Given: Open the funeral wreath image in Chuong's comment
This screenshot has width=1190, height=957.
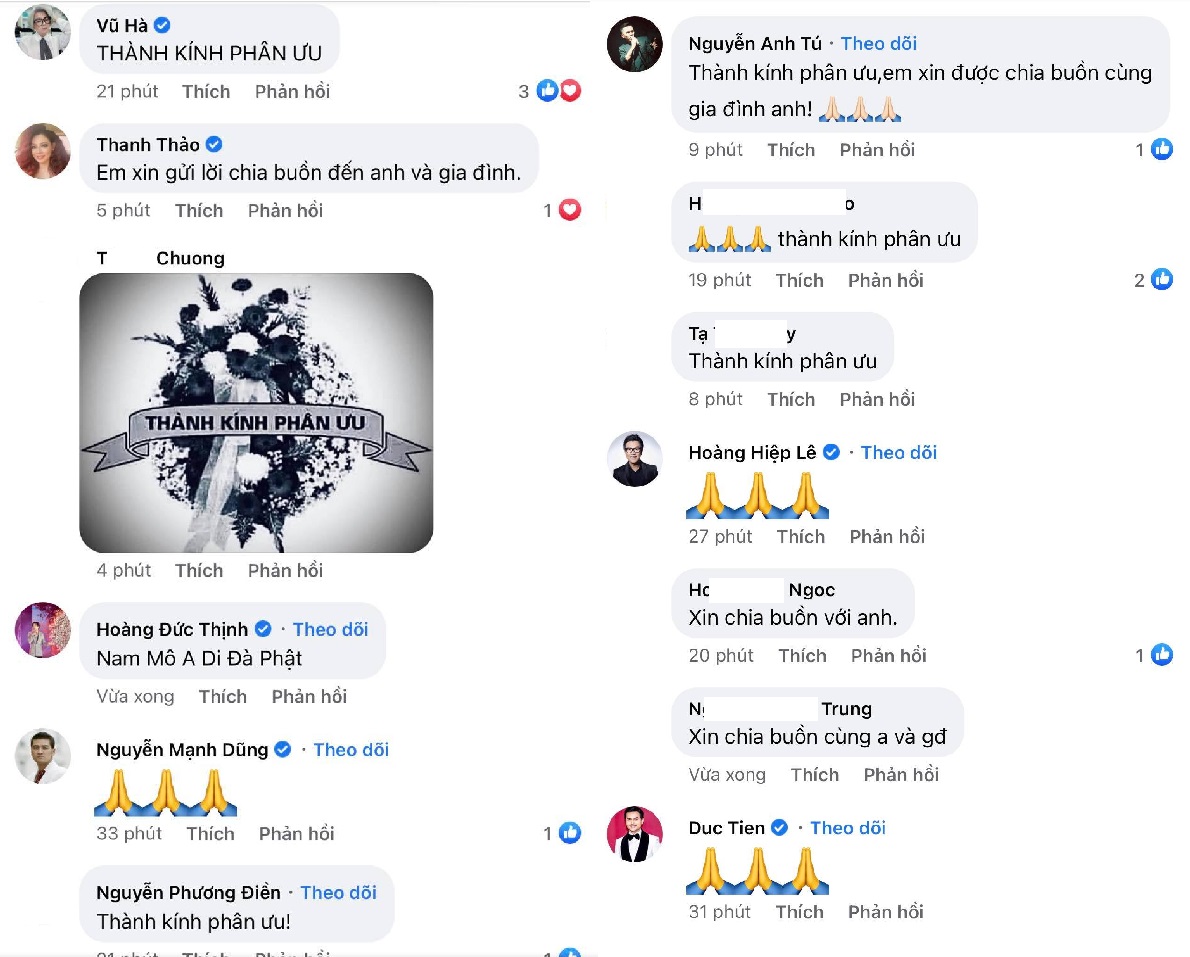Looking at the screenshot, I should (257, 413).
